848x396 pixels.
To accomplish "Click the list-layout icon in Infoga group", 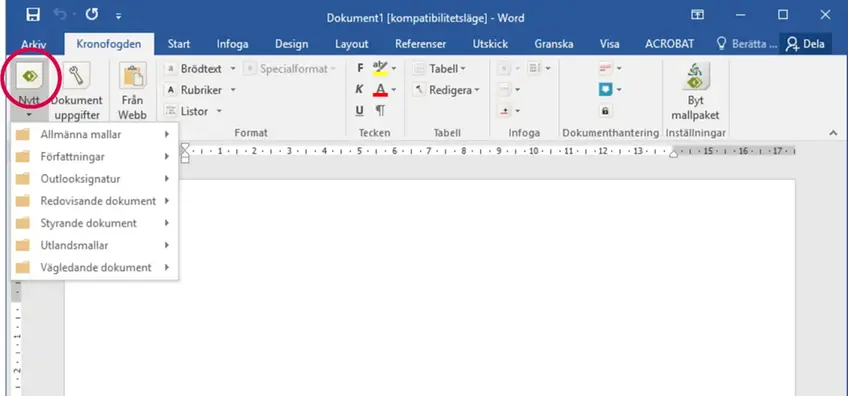I will pos(534,68).
